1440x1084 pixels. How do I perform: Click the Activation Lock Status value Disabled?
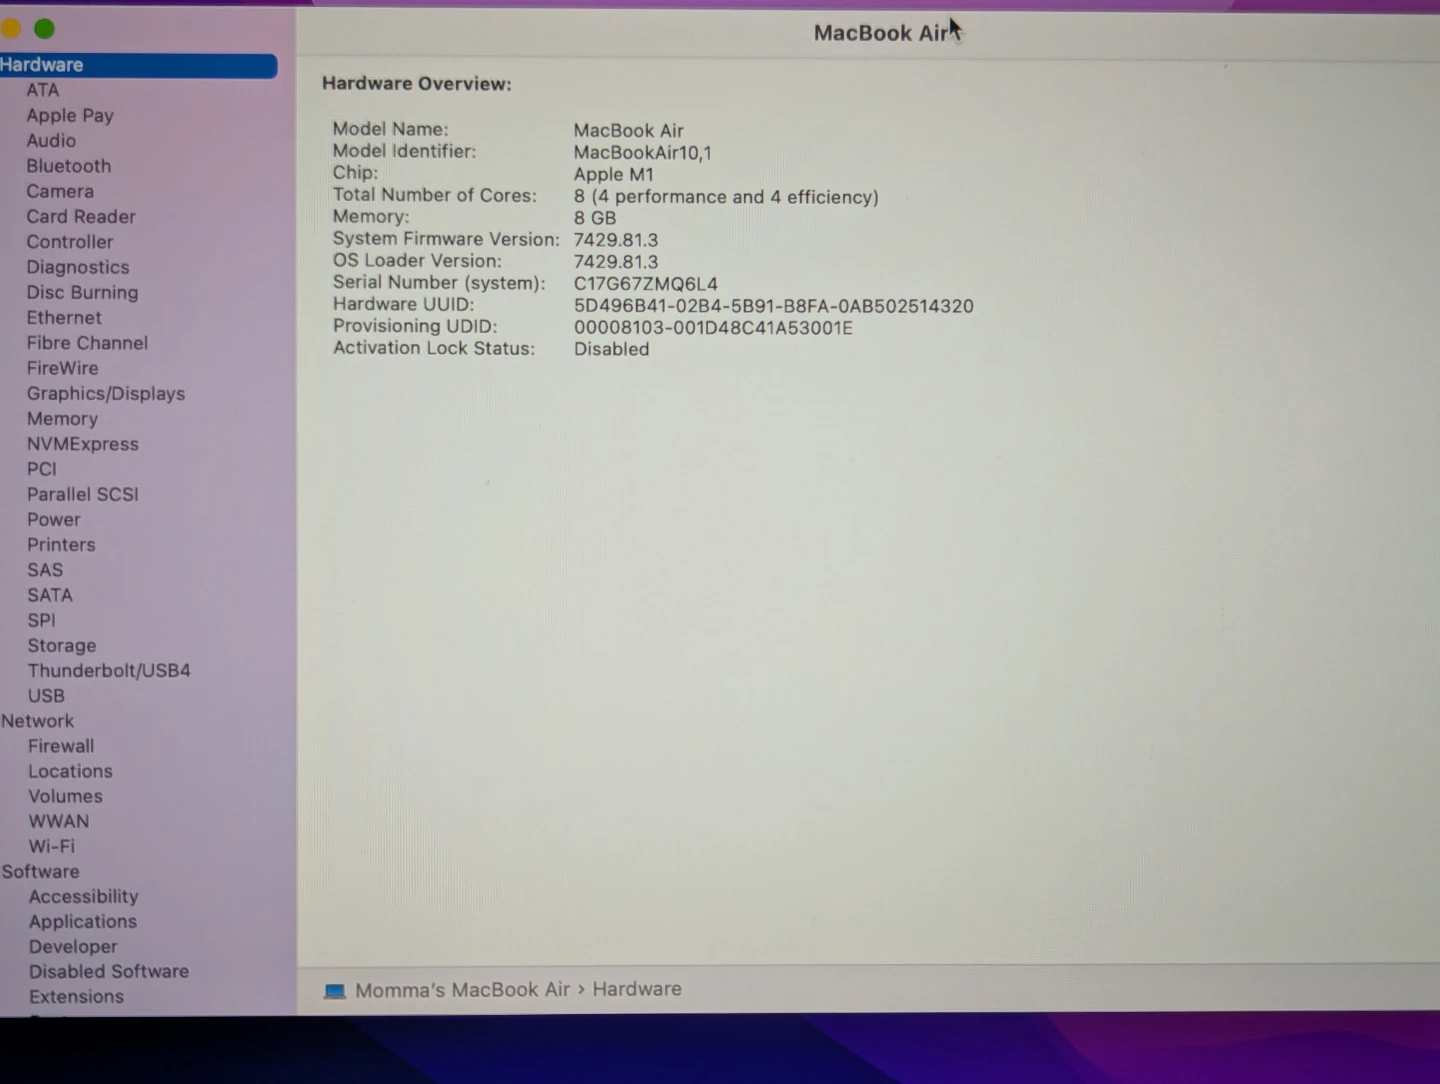[612, 349]
